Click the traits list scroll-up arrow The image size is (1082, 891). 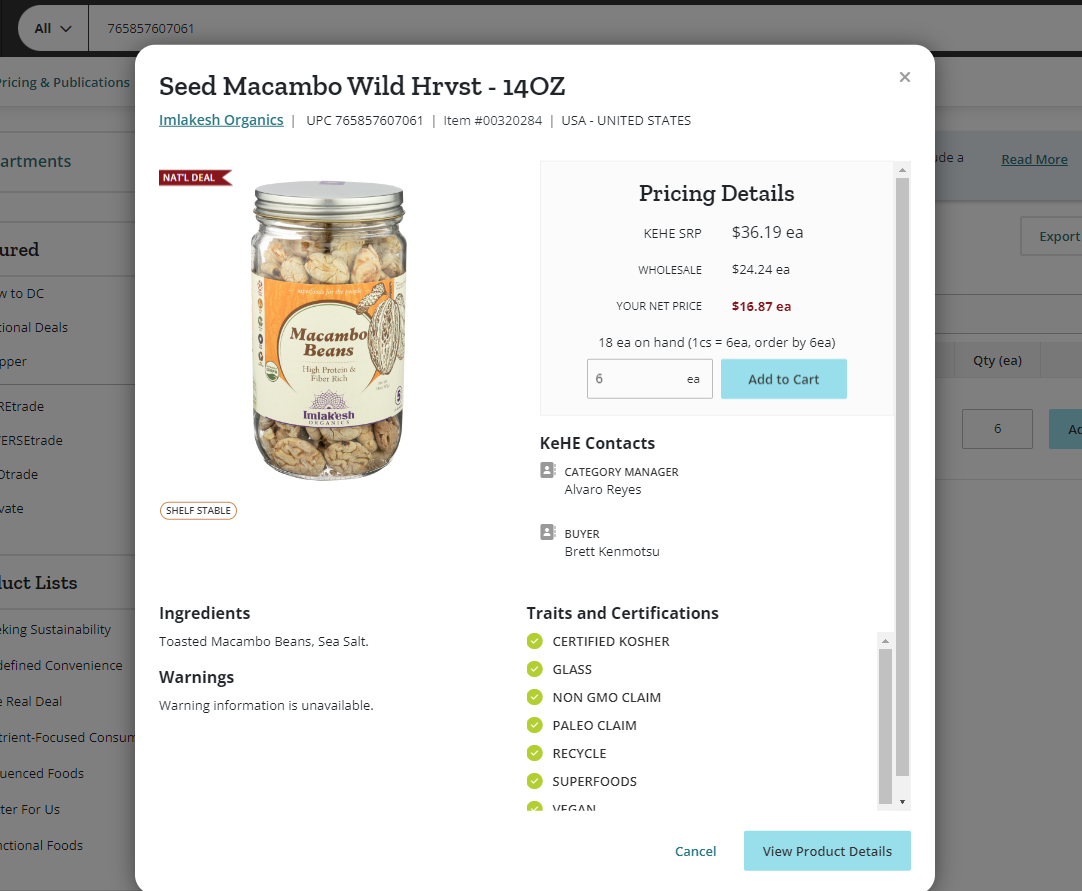(x=885, y=641)
